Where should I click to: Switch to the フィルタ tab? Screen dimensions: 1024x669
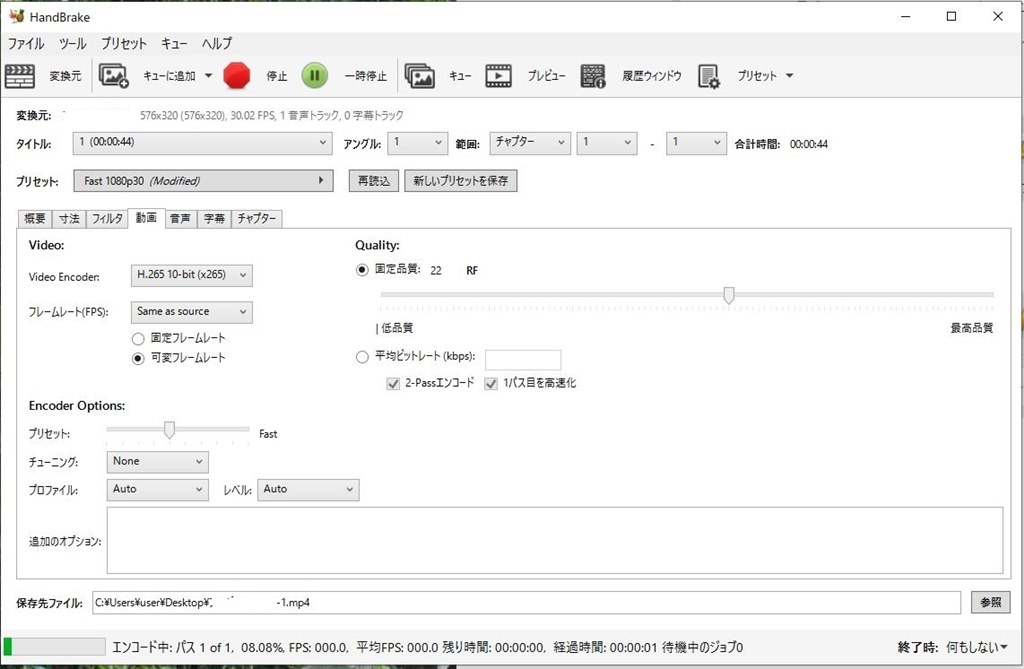pyautogui.click(x=107, y=219)
